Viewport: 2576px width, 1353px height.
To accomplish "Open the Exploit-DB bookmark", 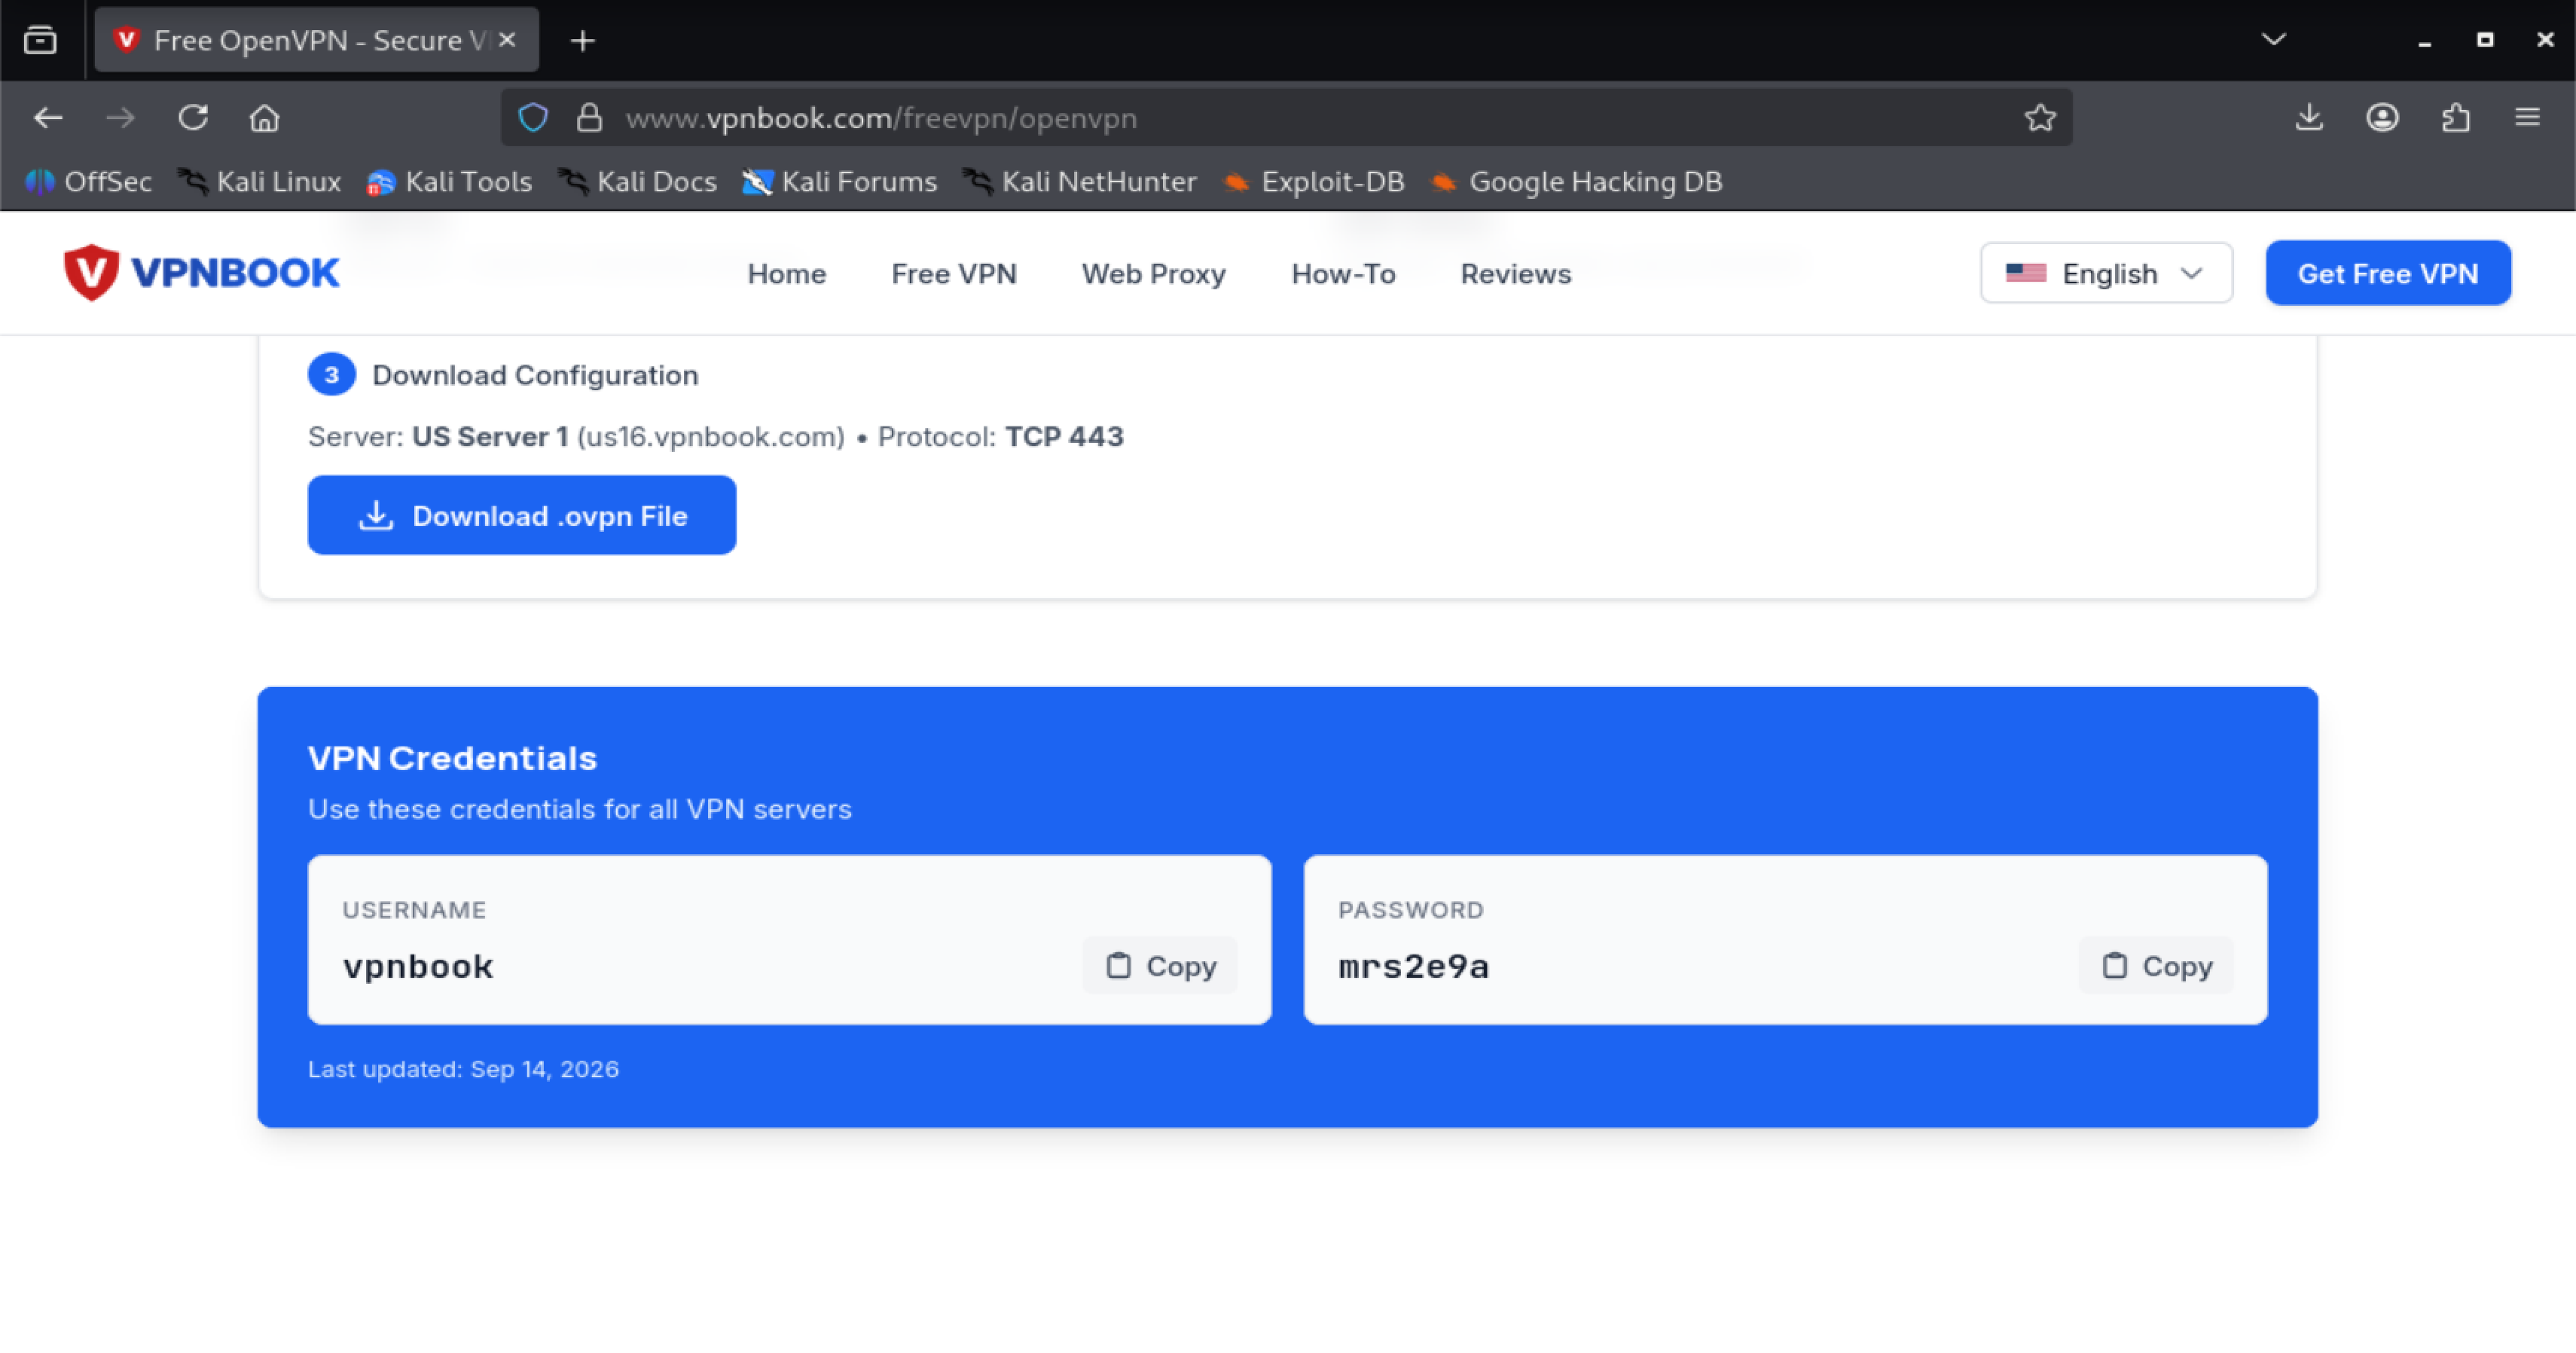I will [1314, 182].
